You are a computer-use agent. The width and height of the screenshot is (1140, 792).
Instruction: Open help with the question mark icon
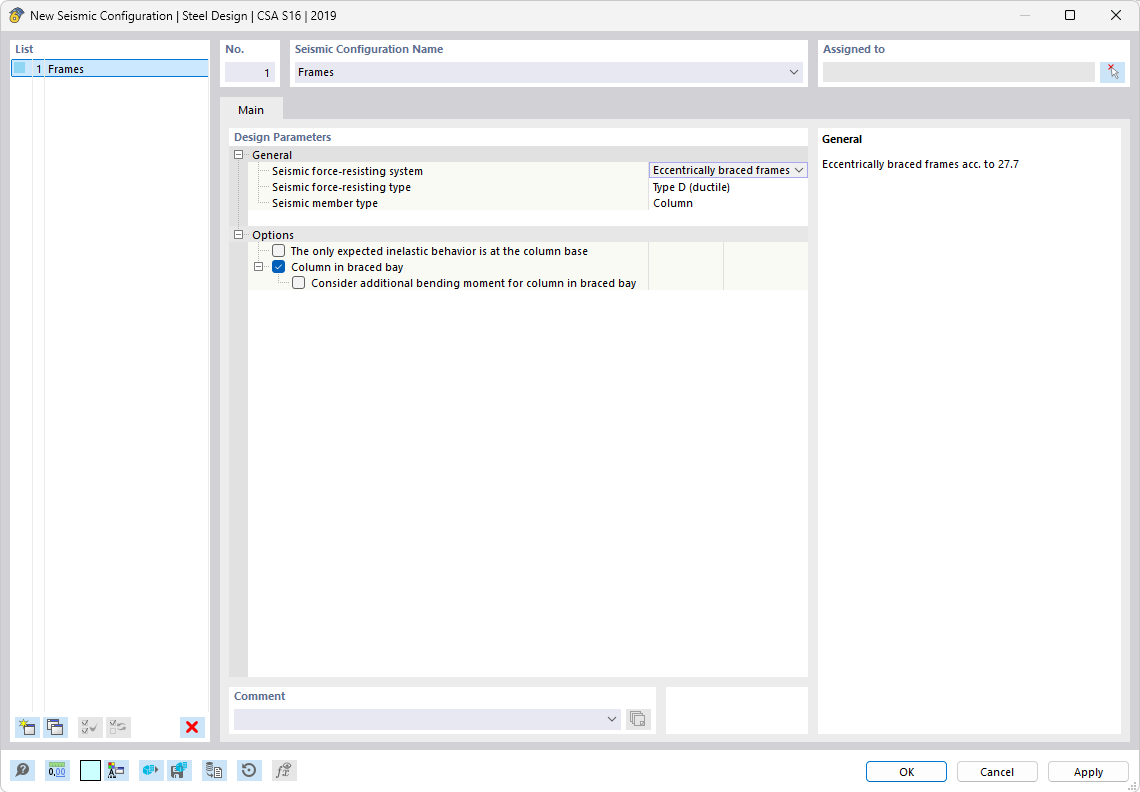tap(22, 770)
